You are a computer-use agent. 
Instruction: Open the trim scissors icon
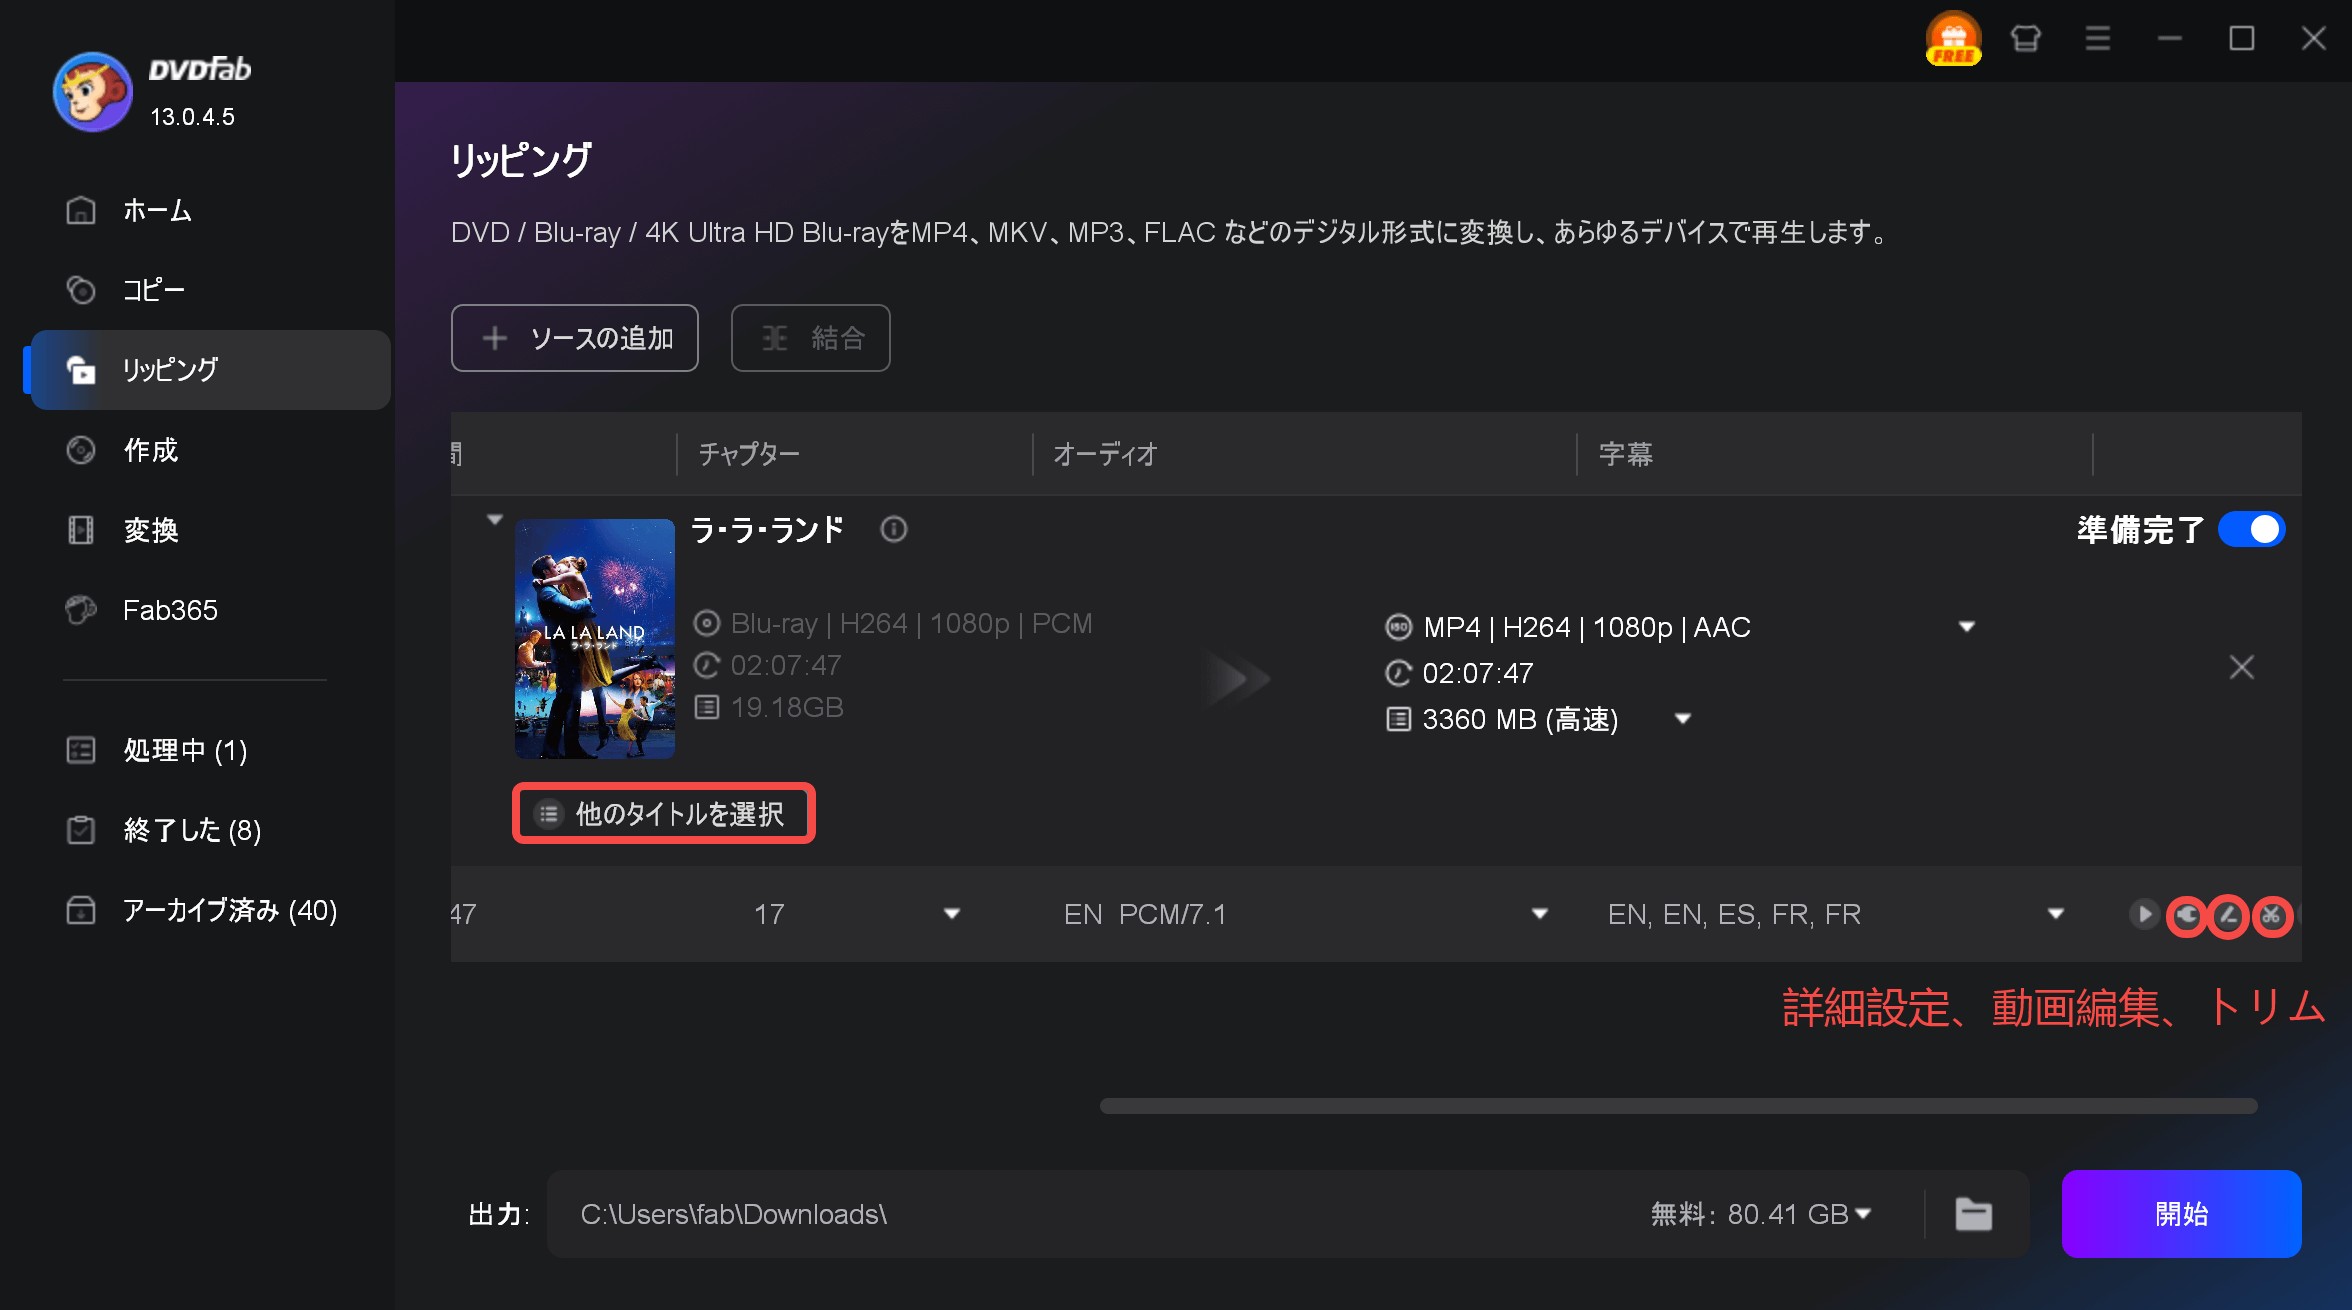[2272, 915]
